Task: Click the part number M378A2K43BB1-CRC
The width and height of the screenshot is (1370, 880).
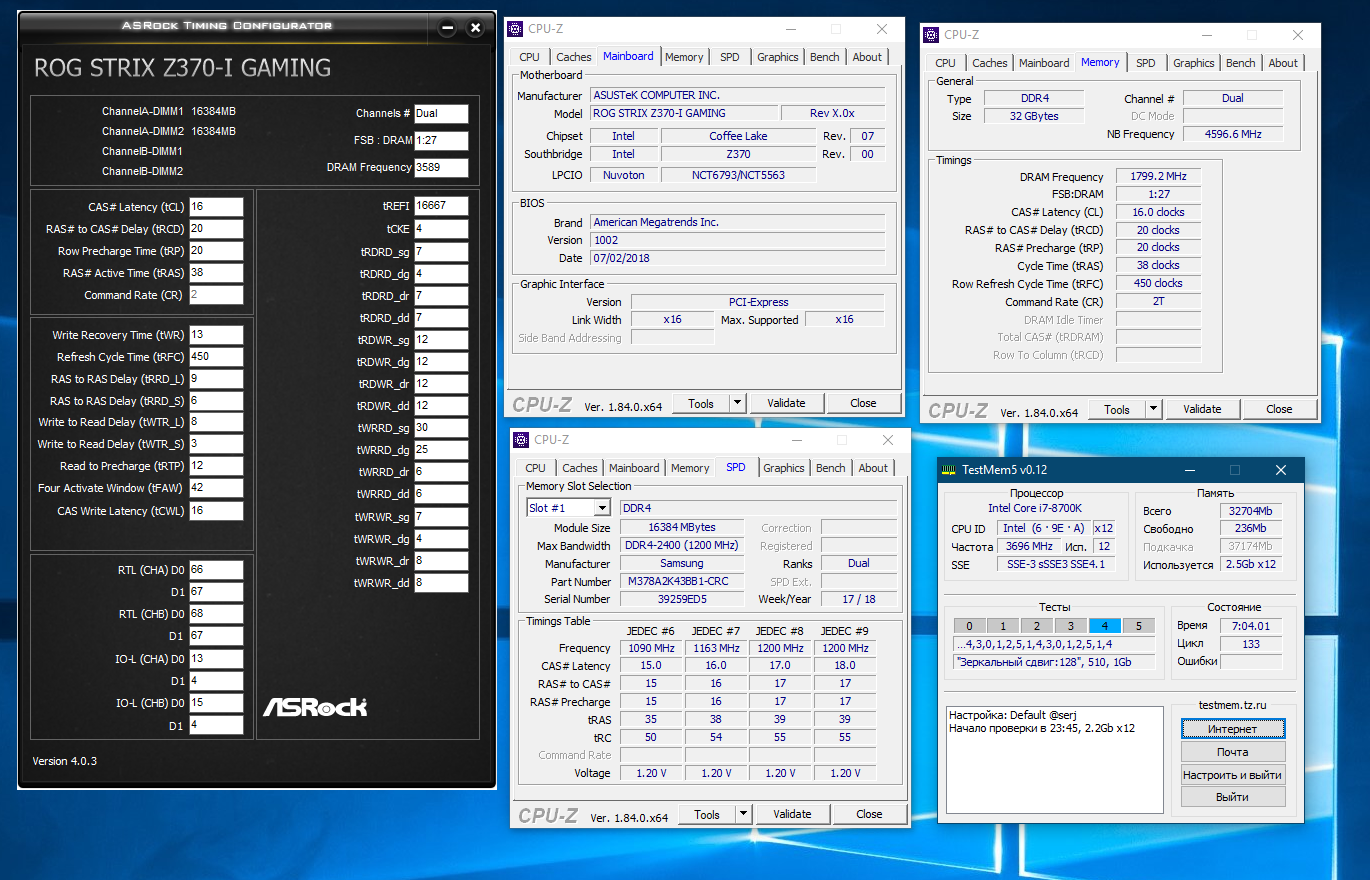Action: 682,581
